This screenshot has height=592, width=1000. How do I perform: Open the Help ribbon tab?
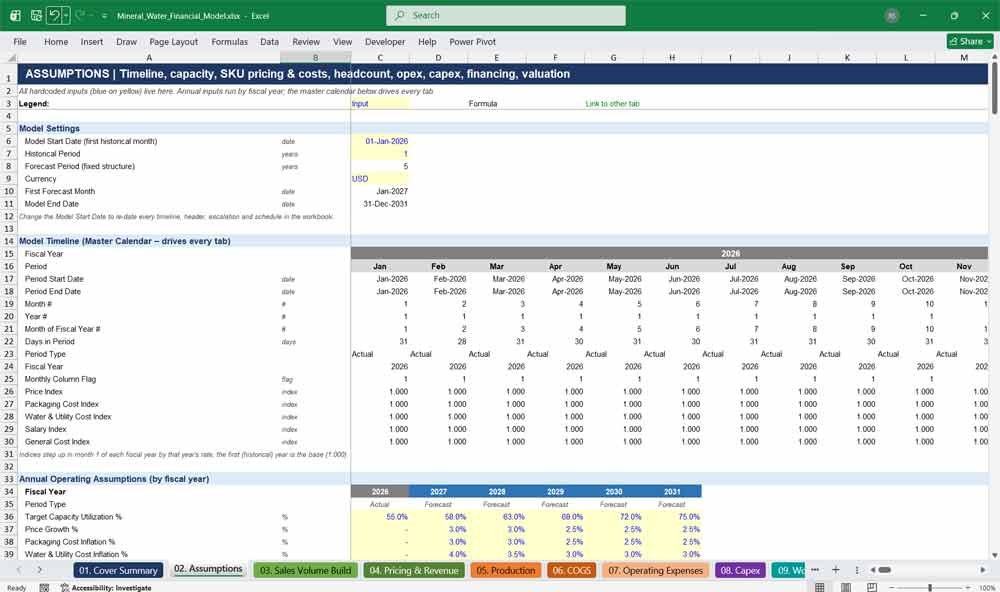[427, 41]
